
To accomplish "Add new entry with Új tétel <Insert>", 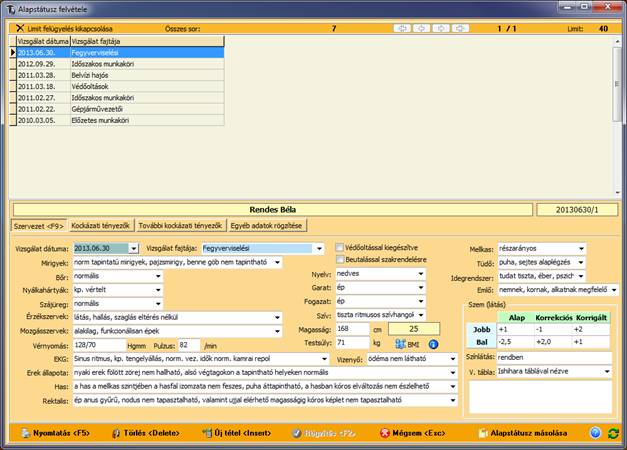I will pyautogui.click(x=237, y=433).
